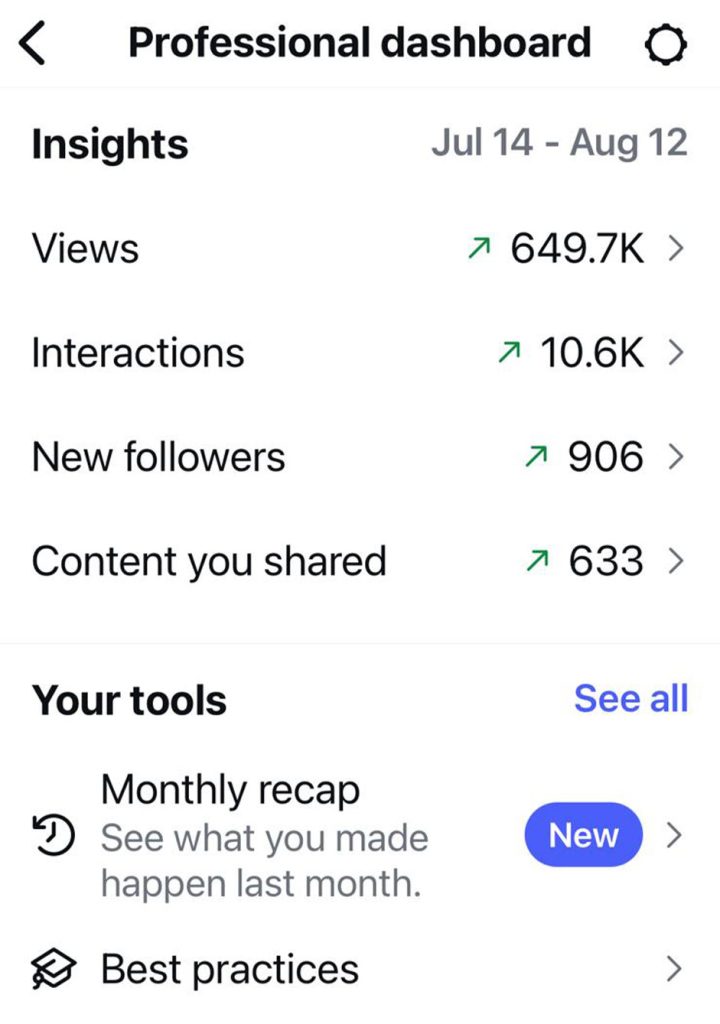Open the settings gear icon
This screenshot has width=720, height=1024.
tap(665, 45)
